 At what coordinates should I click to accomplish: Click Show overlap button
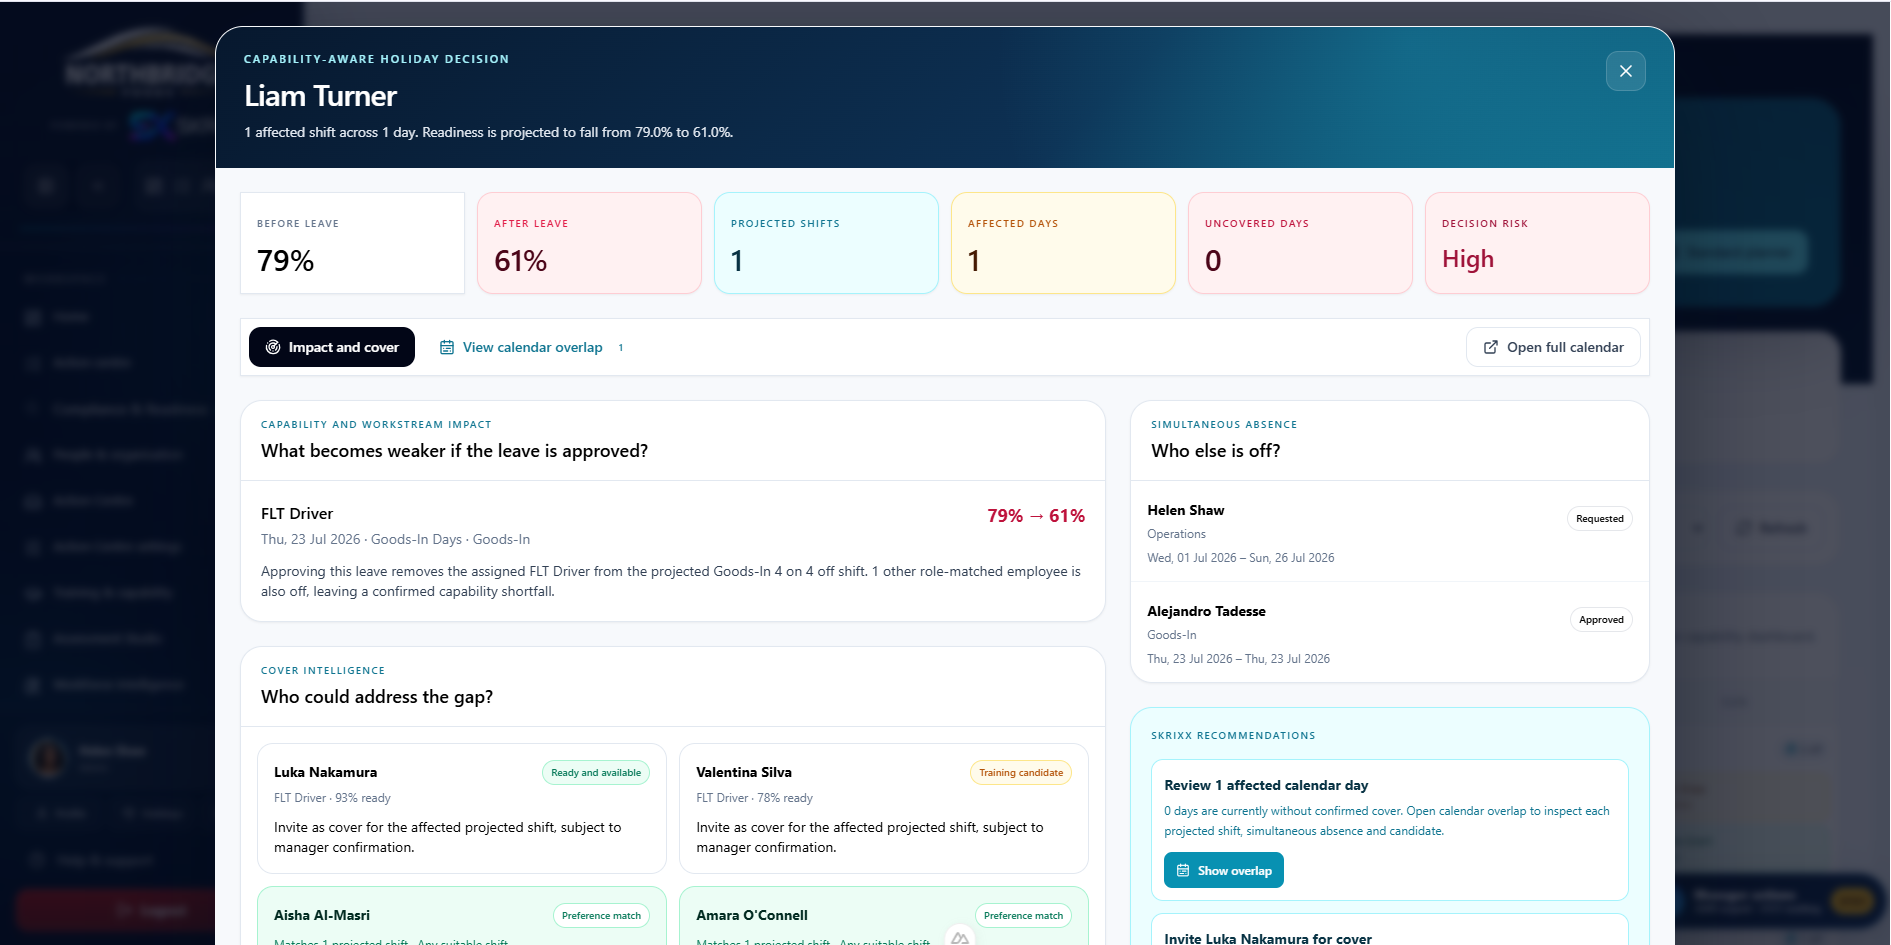1224,870
